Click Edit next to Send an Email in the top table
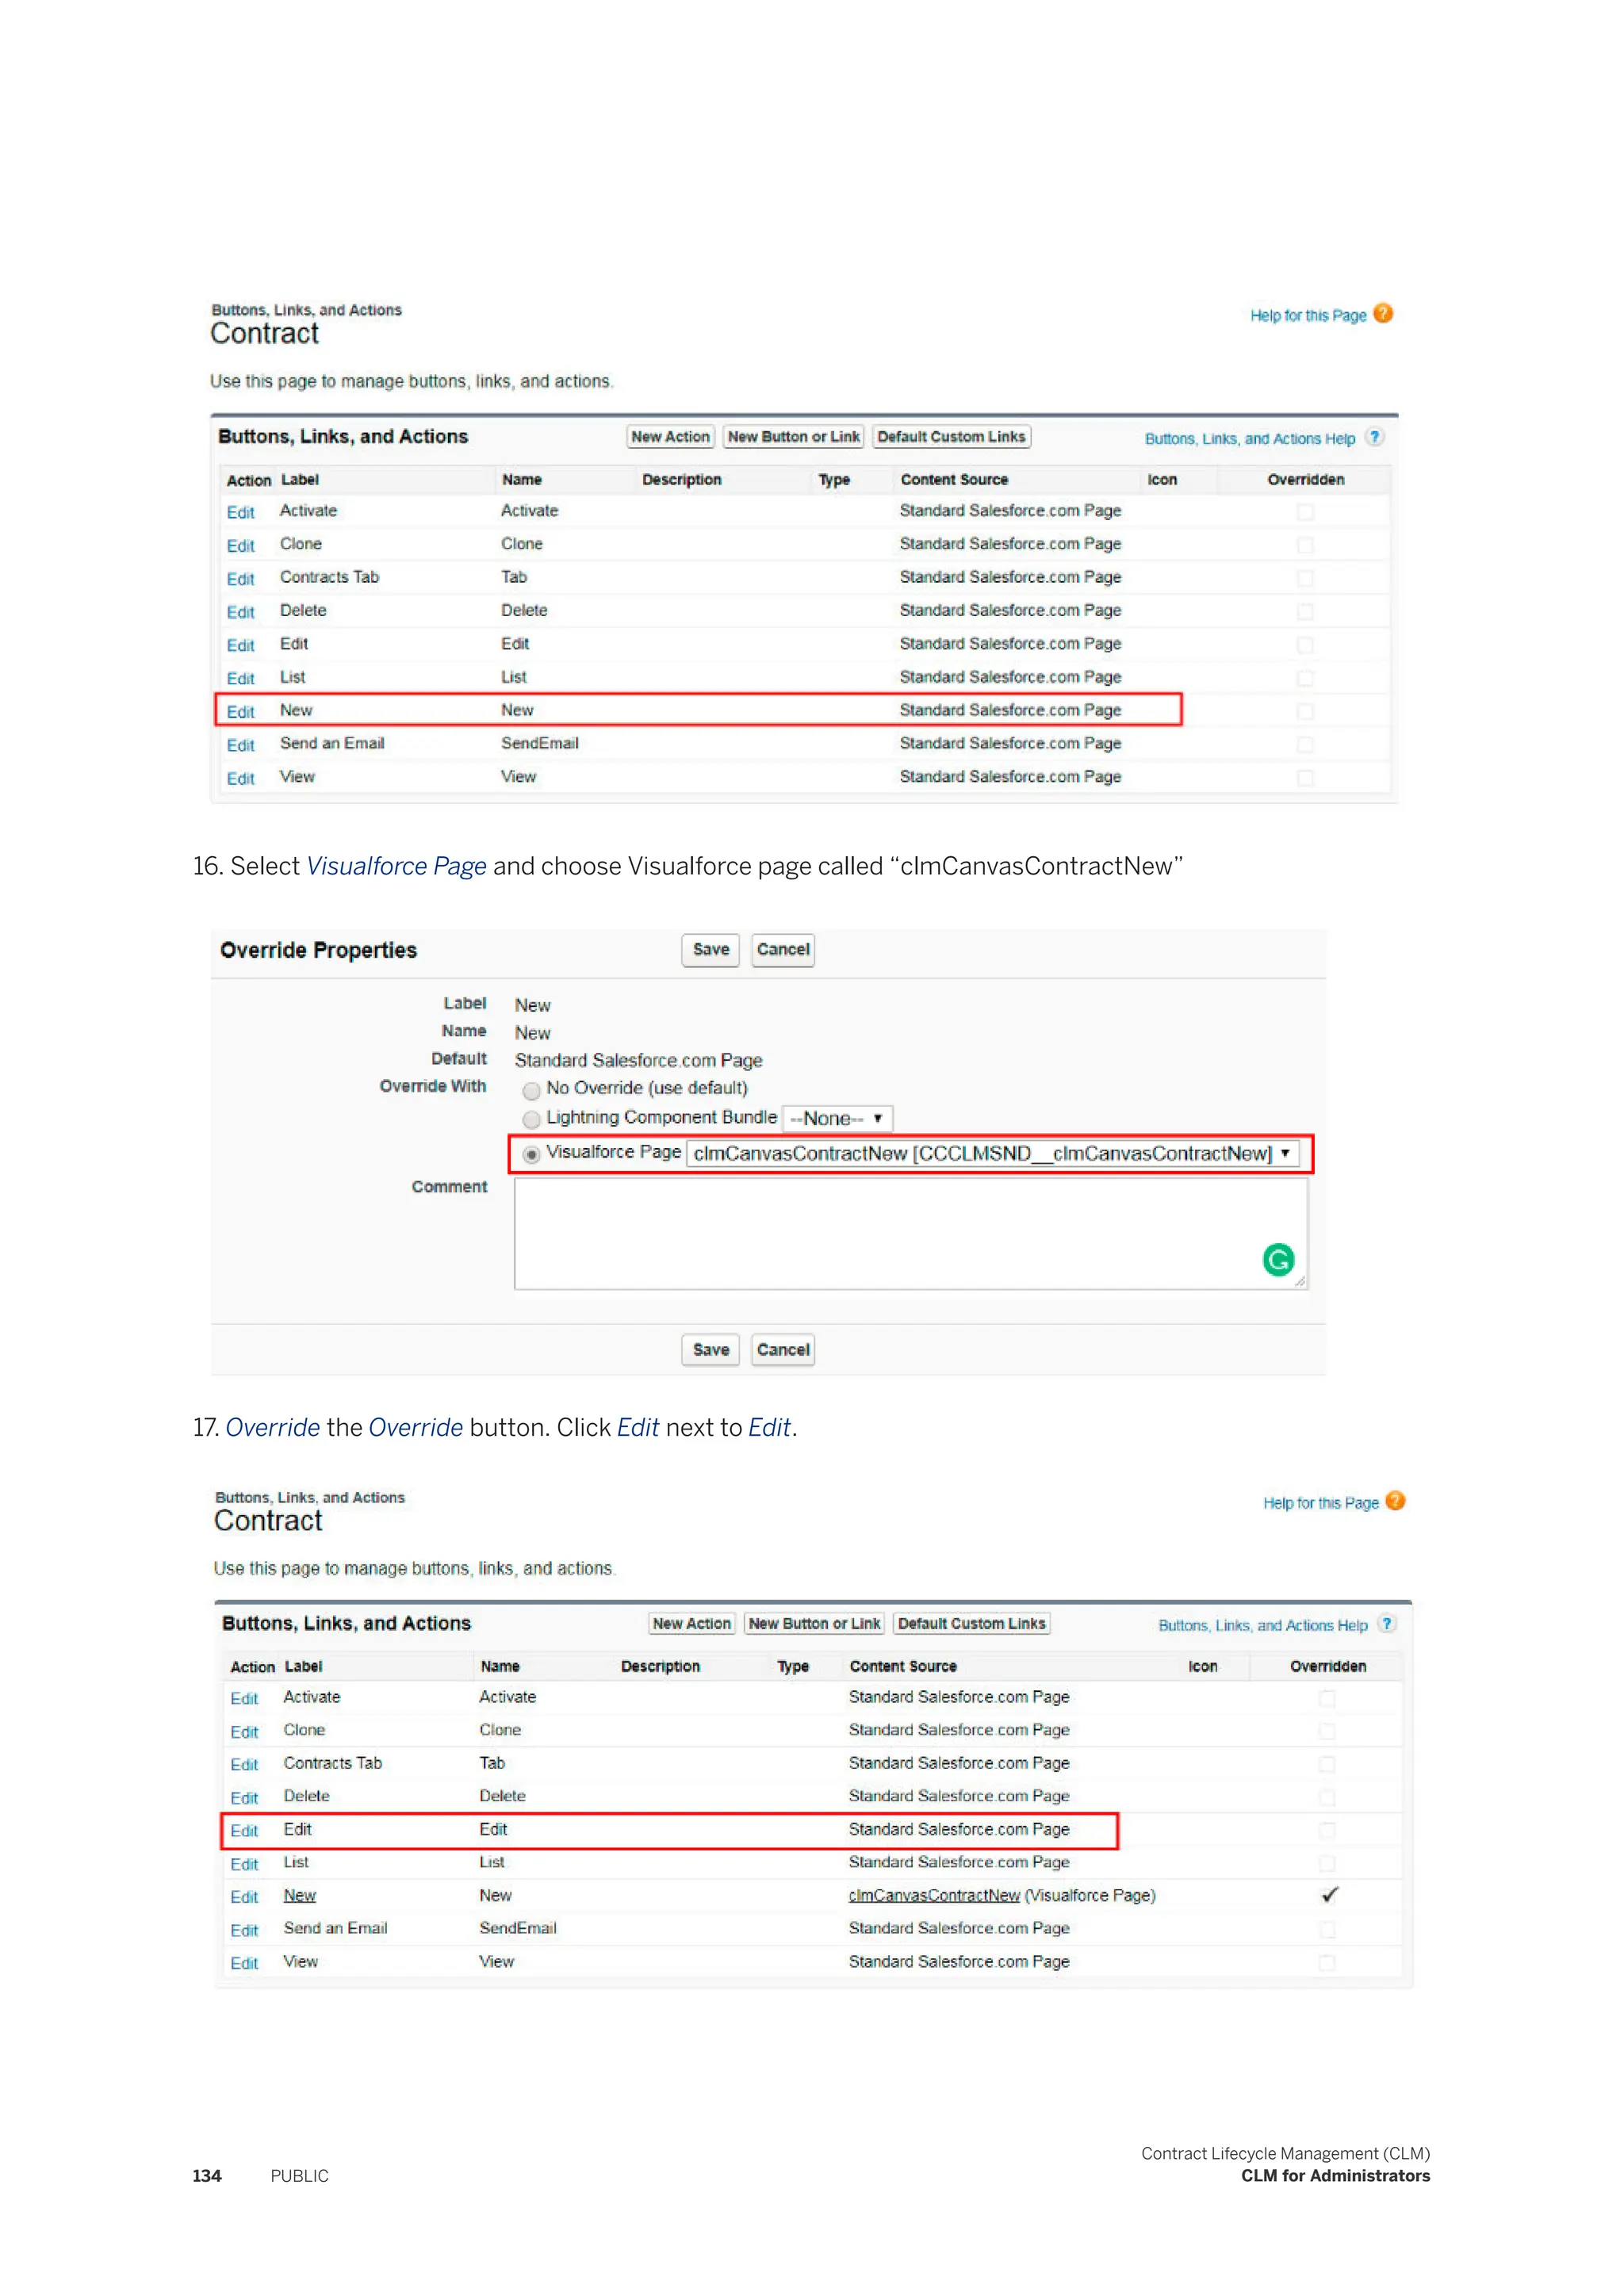The height and width of the screenshot is (2296, 1624). 241,745
